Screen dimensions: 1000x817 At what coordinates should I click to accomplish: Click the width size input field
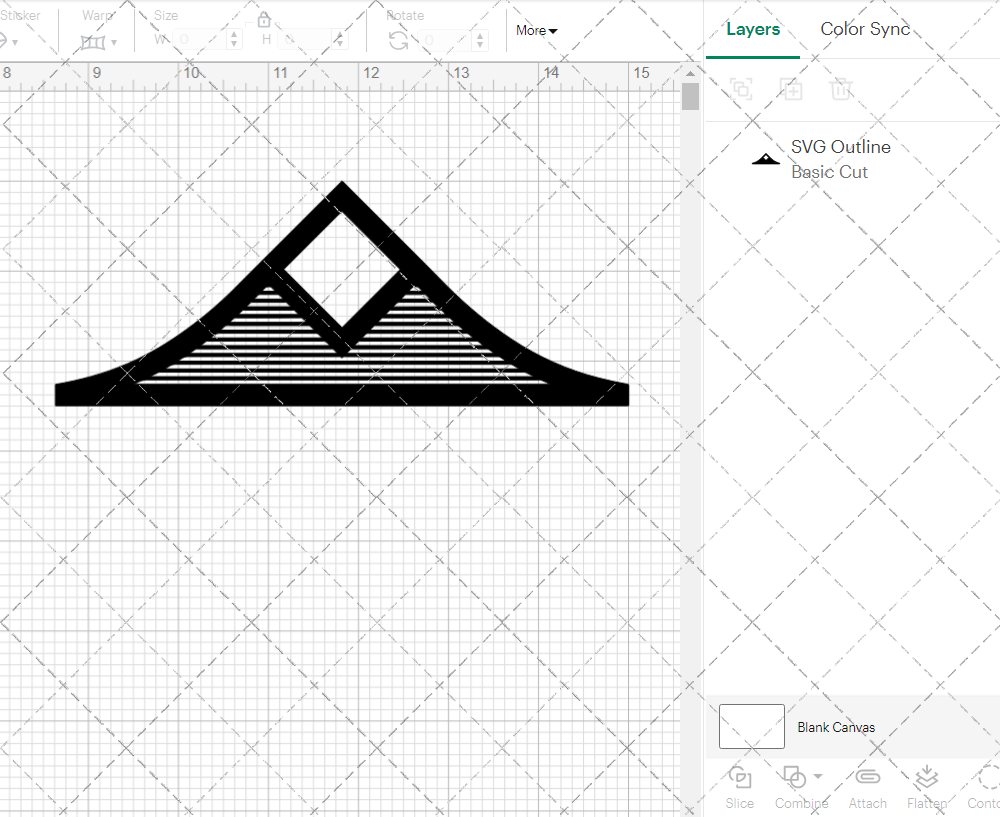pyautogui.click(x=202, y=40)
